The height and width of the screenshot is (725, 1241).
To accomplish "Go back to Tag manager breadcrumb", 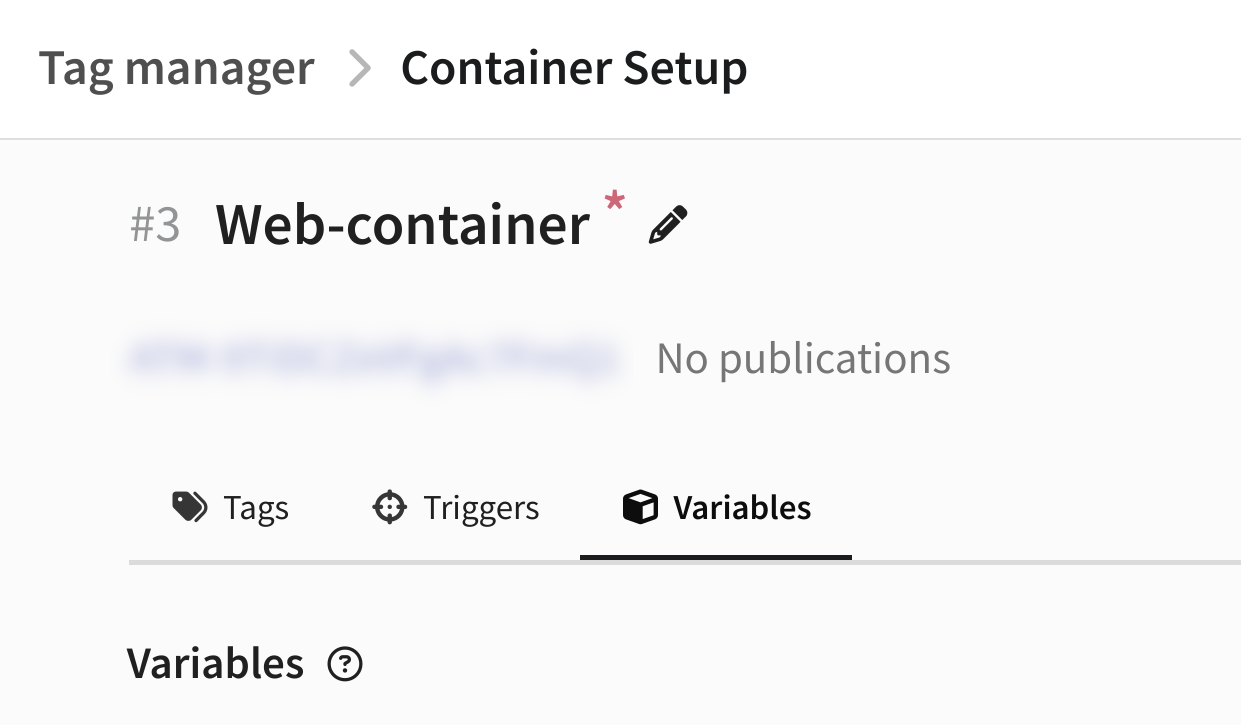I will (x=177, y=69).
